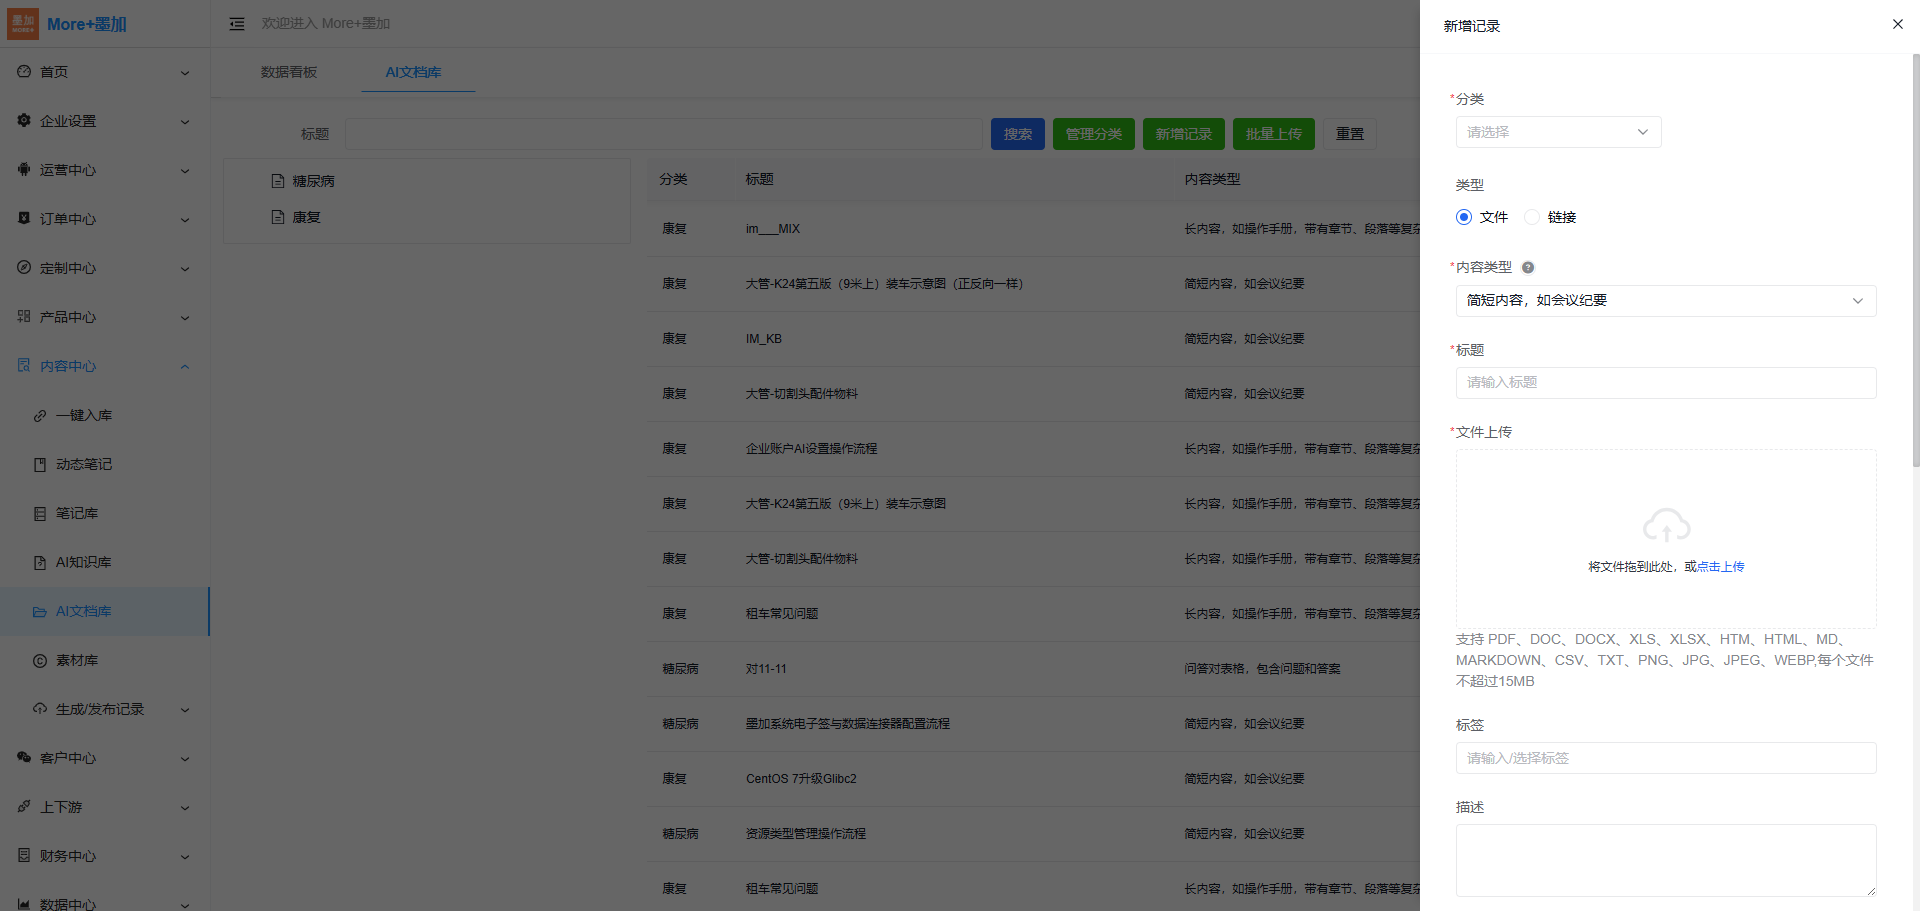
Task: Click the 批量上传 button
Action: (x=1273, y=134)
